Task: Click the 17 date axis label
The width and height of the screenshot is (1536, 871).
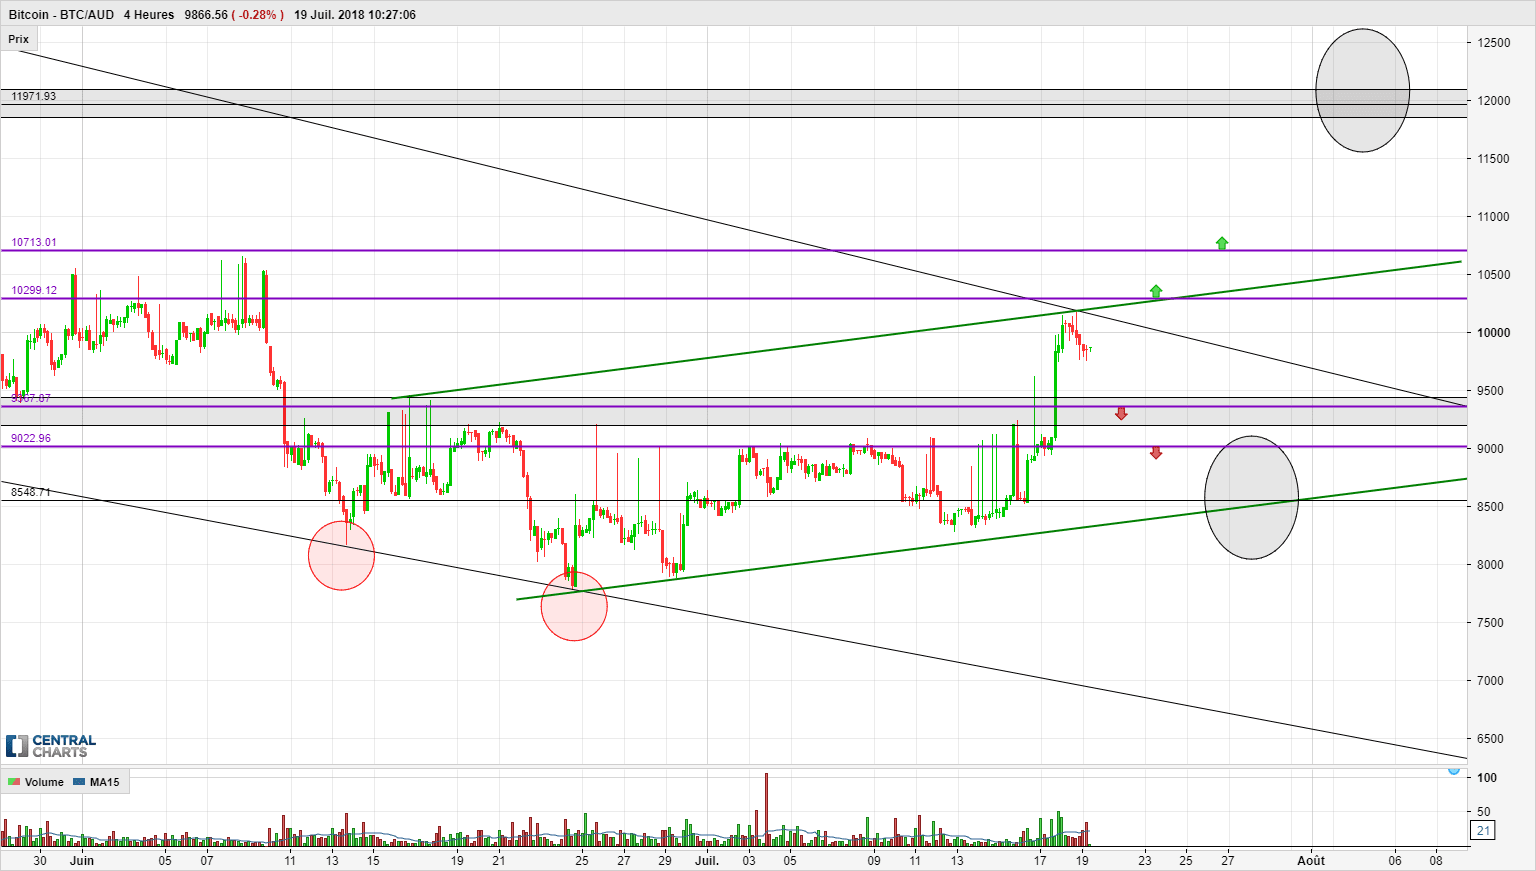Action: 1040,860
